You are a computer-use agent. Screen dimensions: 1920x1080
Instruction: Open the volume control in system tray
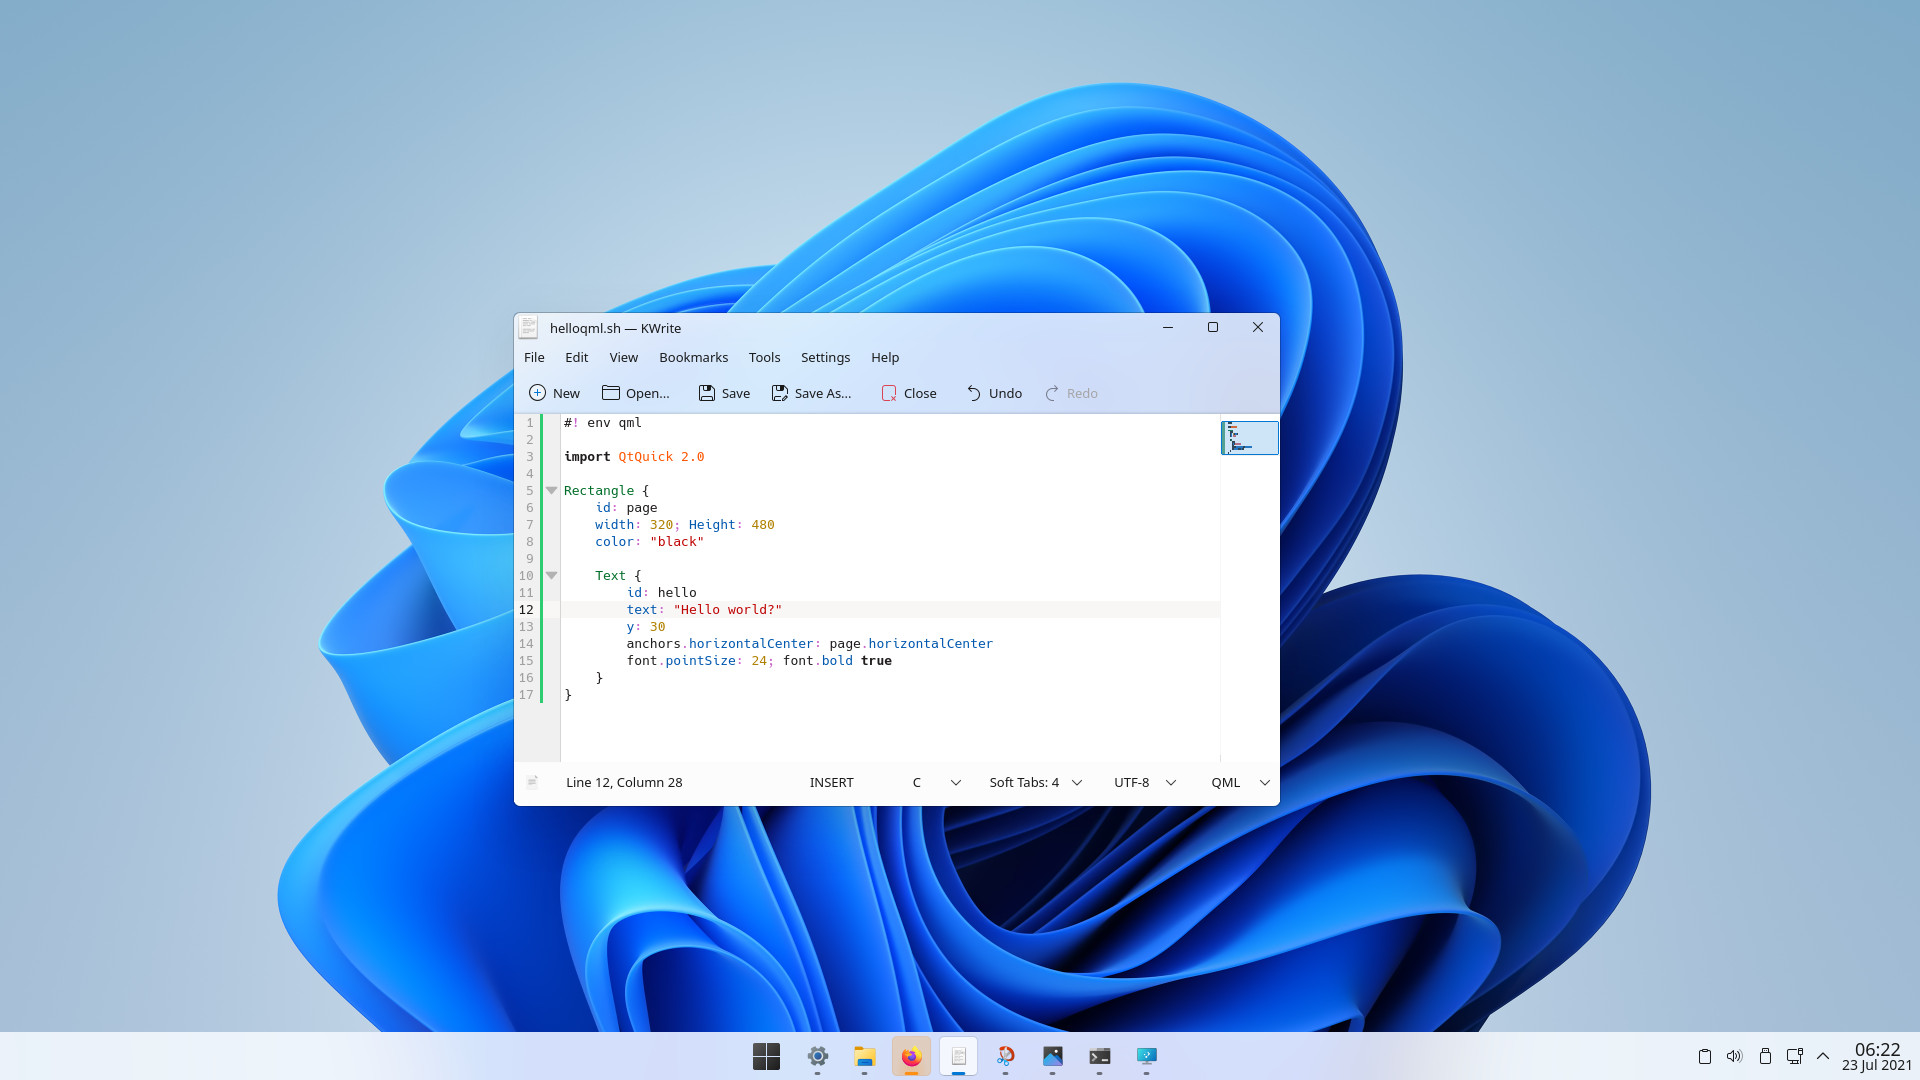click(x=1735, y=1056)
